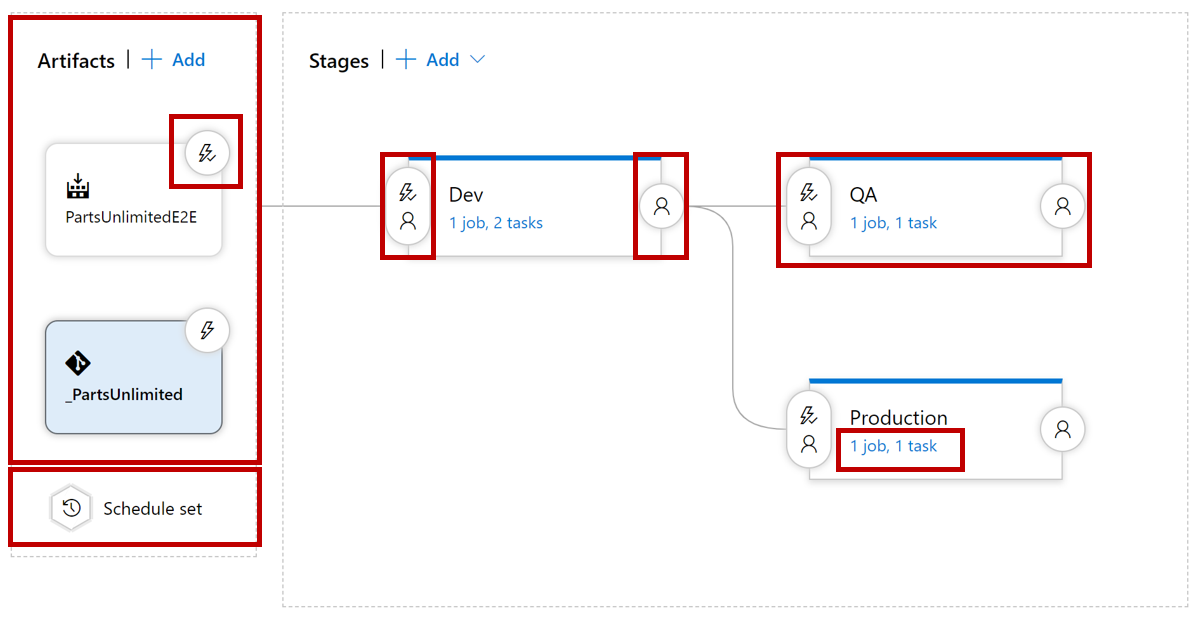Open QA stage '1 job, 1 task' link
Viewport: 1198px width, 619px height.
pyautogui.click(x=893, y=223)
